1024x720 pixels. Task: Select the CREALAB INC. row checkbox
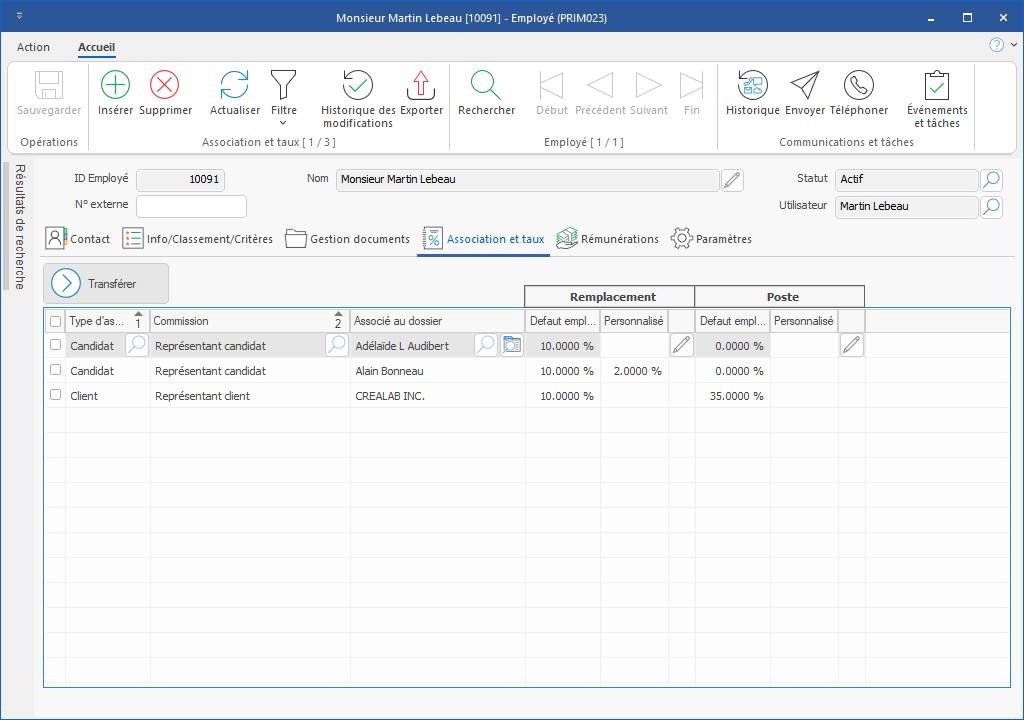(56, 395)
